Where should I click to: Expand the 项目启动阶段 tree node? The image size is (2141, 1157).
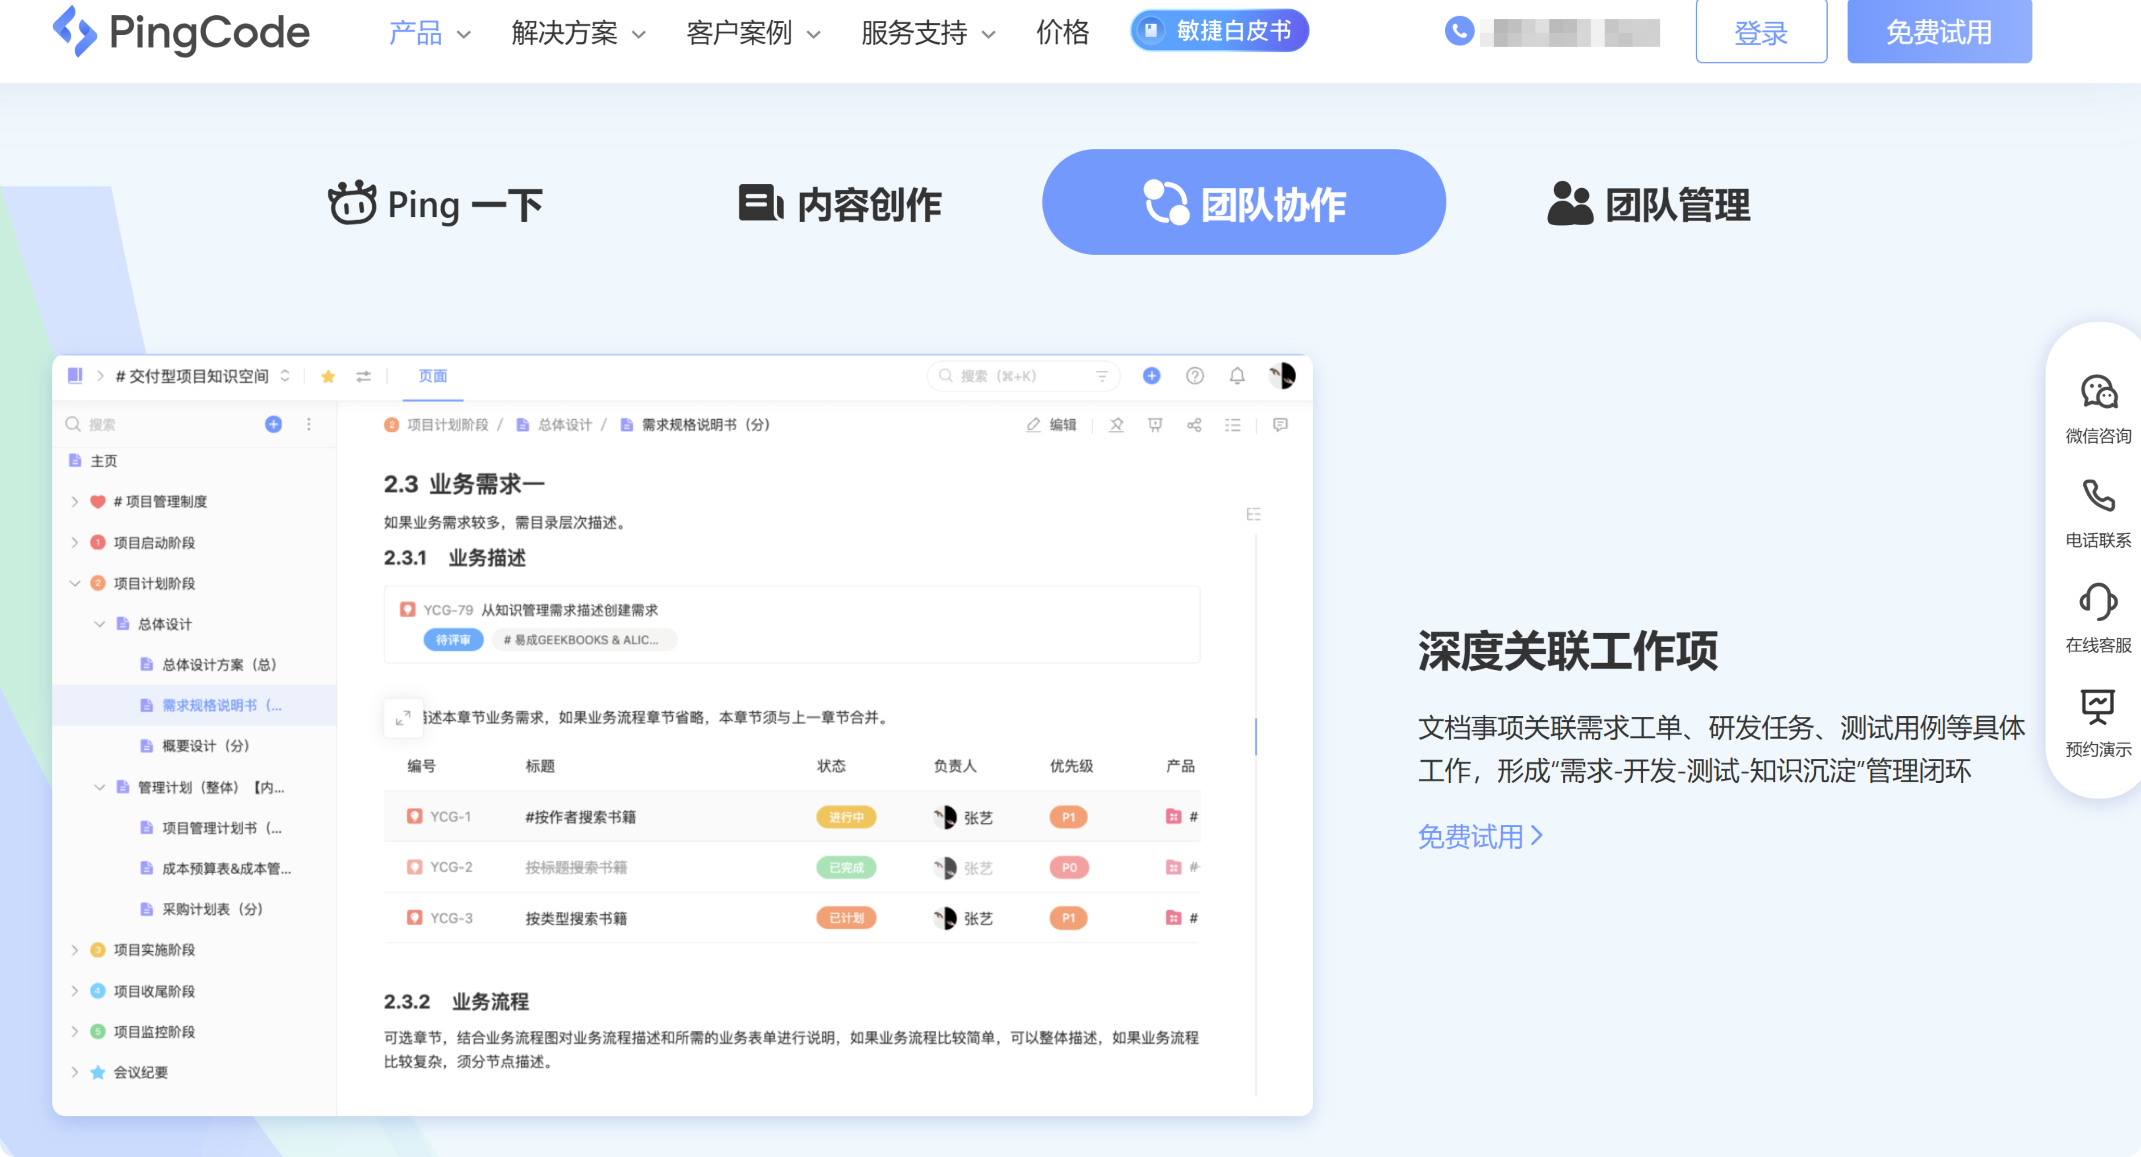tap(76, 542)
